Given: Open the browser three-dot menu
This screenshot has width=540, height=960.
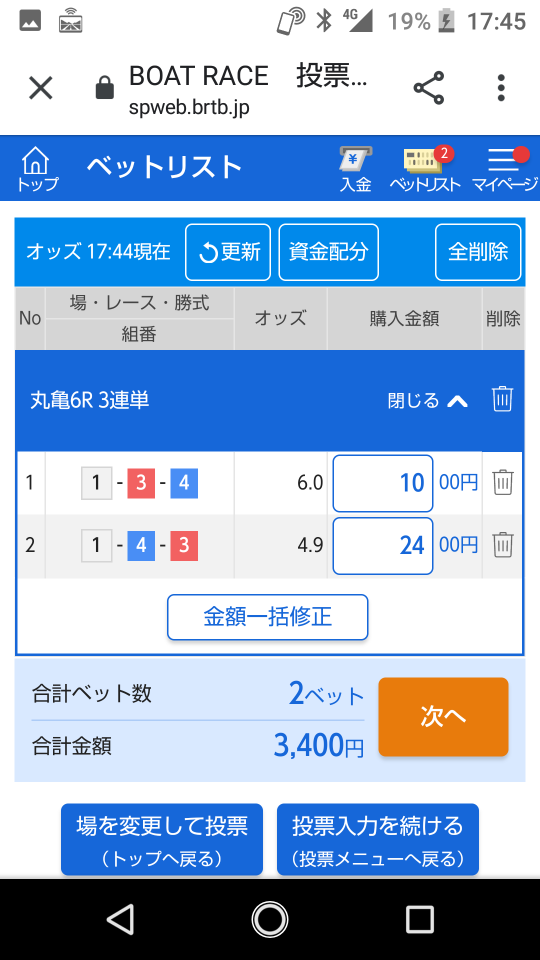Looking at the screenshot, I should pos(501,88).
